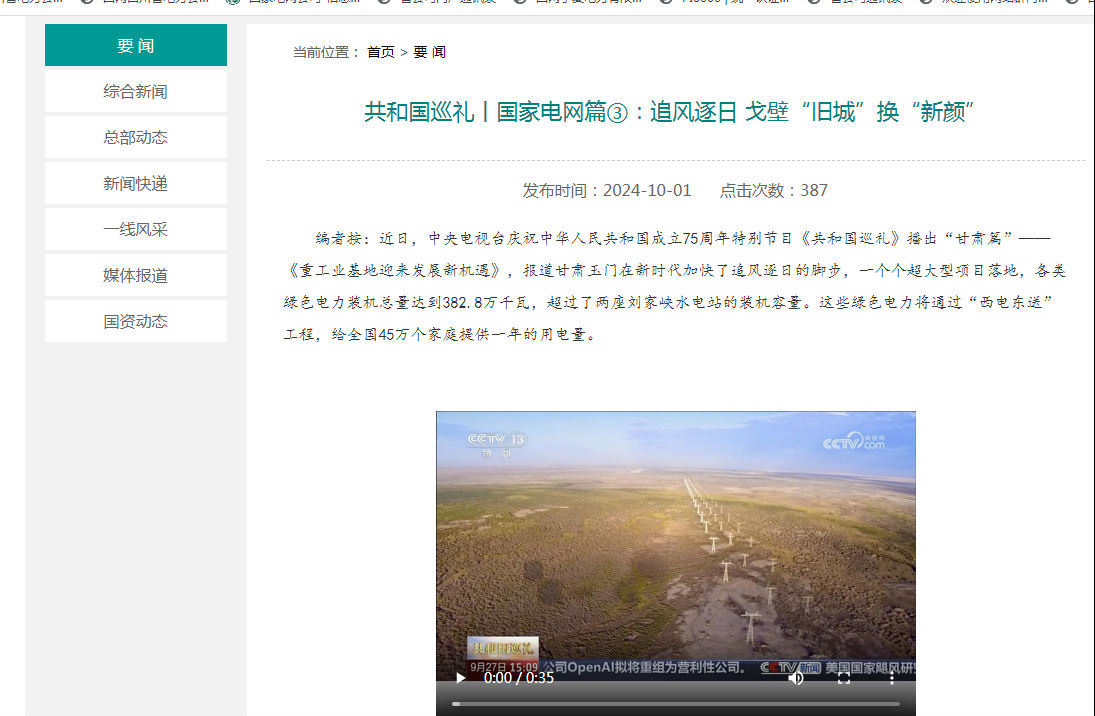Screen dimensions: 1095x716
Task: Open 一线风采 section
Action: pos(135,229)
